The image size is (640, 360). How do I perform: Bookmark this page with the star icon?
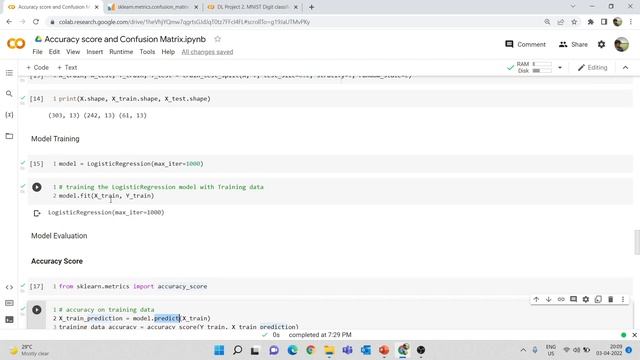point(574,22)
